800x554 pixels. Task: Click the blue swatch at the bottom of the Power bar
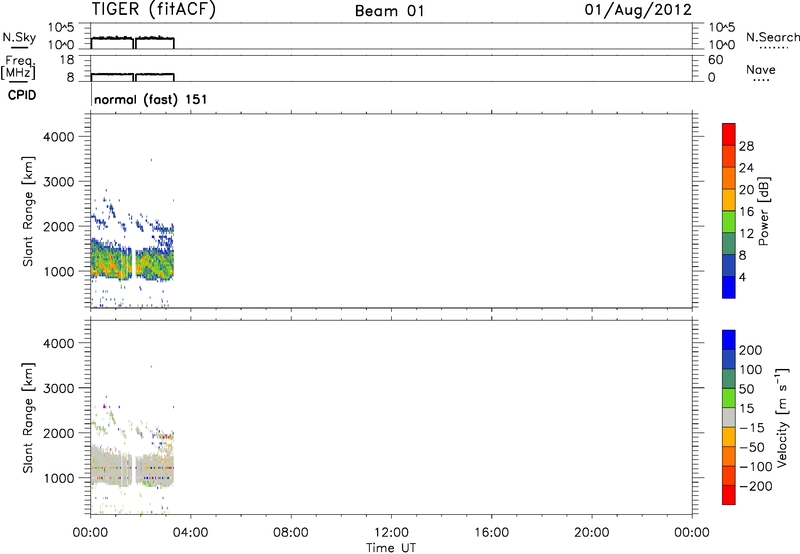(729, 287)
